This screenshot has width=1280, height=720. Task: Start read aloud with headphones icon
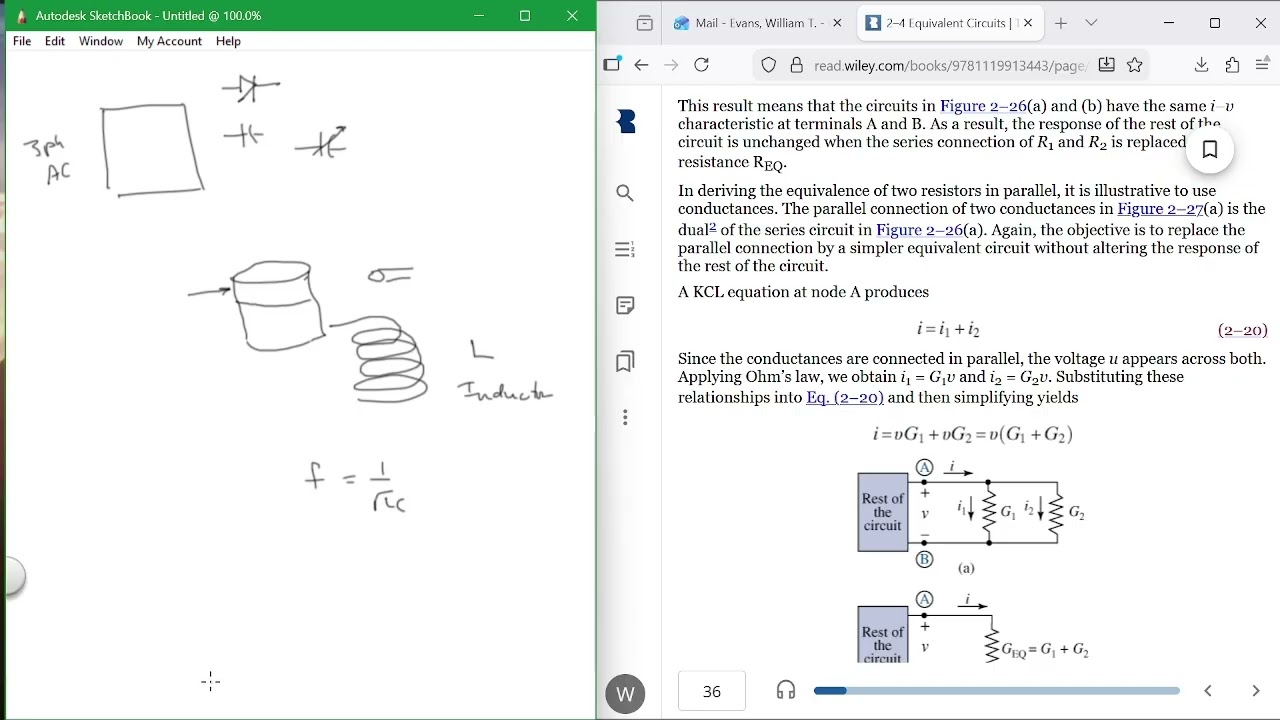[786, 690]
